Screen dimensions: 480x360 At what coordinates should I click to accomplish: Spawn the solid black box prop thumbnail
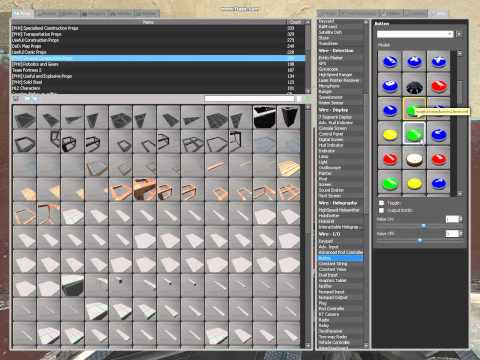point(265,117)
